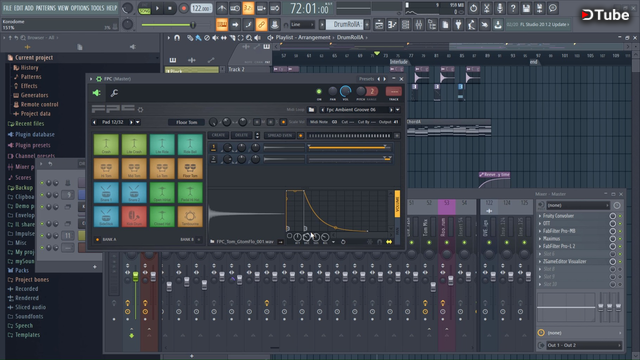Image resolution: width=640 pixels, height=360 pixels.
Task: Open the Piano roll view button
Action: coord(392,25)
